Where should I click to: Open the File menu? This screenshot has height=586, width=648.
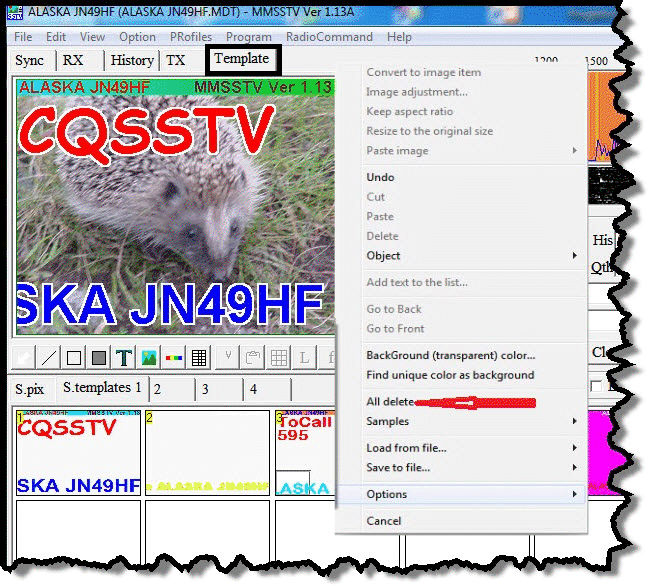click(x=23, y=37)
